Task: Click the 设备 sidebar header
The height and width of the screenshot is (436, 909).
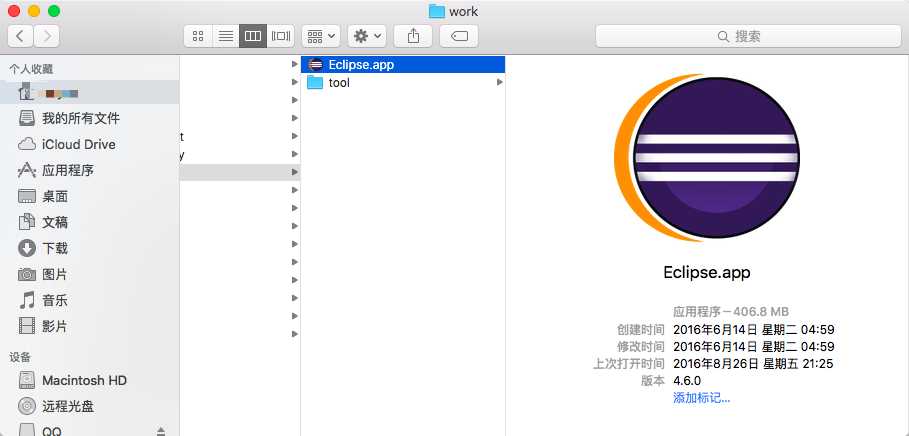Action: coord(20,357)
